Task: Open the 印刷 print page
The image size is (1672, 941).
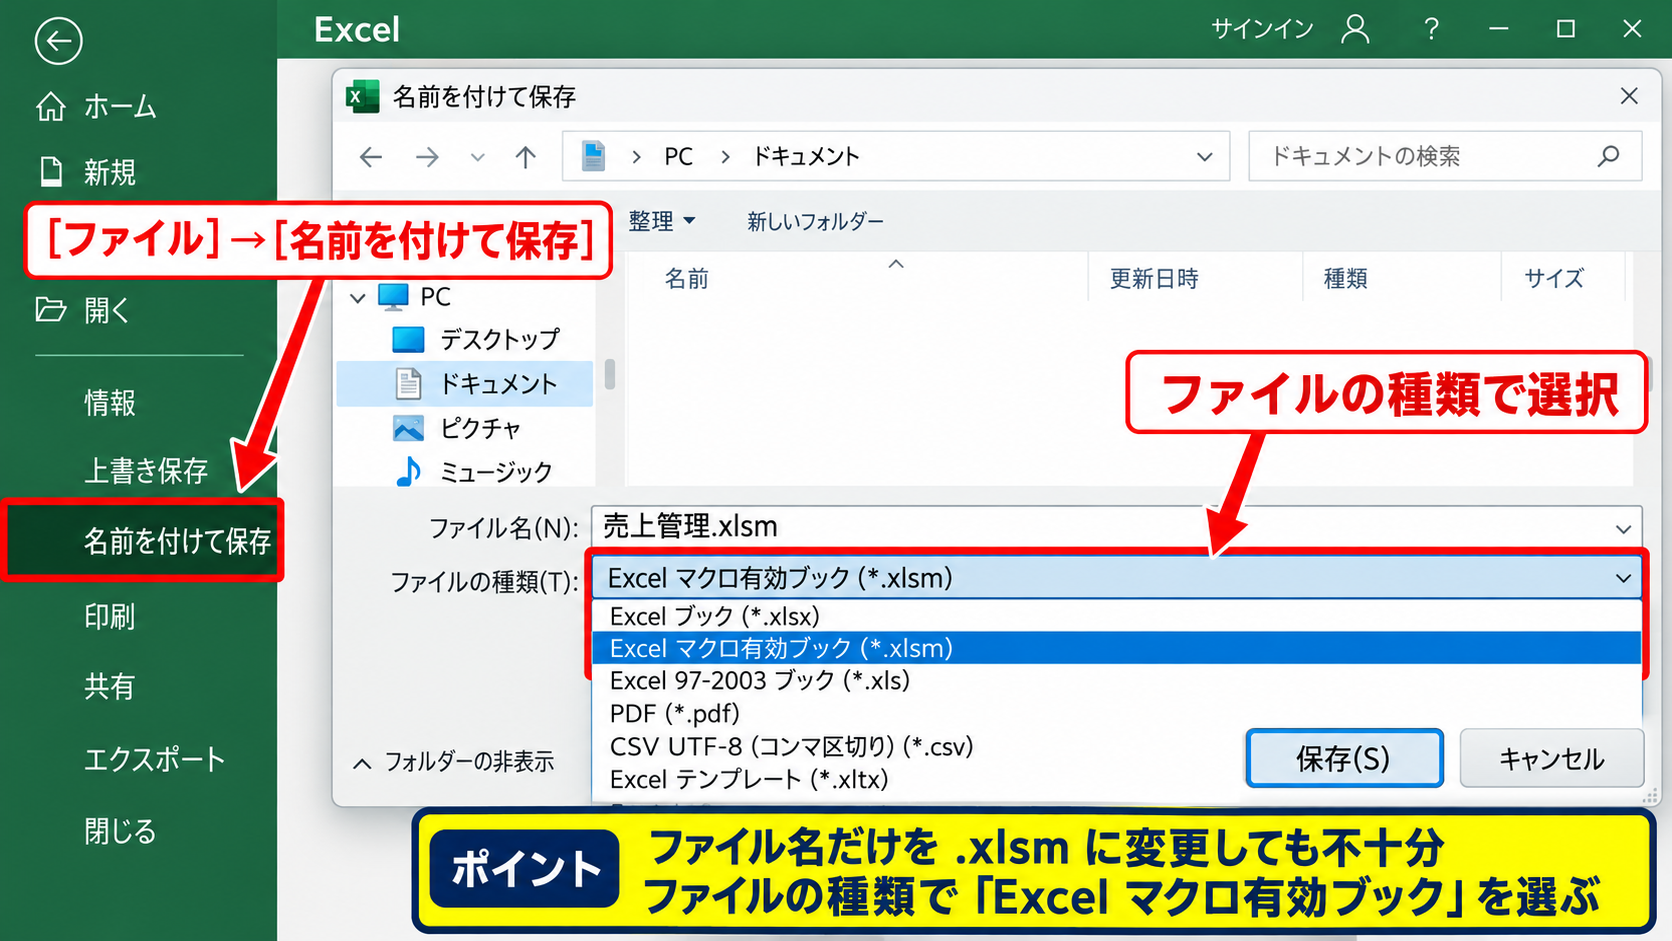Action: coord(110,616)
